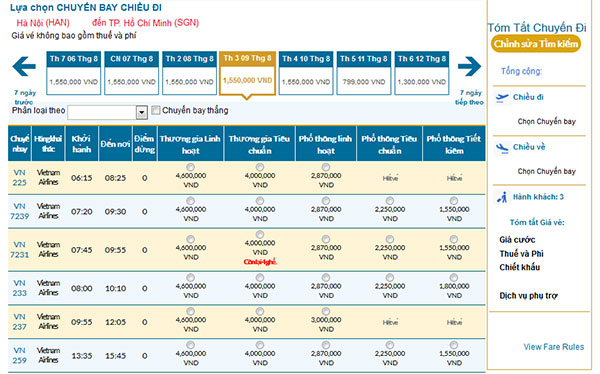
Task: Select VN 7231 Thương gia Tiêu chuẩn fare
Action: 260,234
